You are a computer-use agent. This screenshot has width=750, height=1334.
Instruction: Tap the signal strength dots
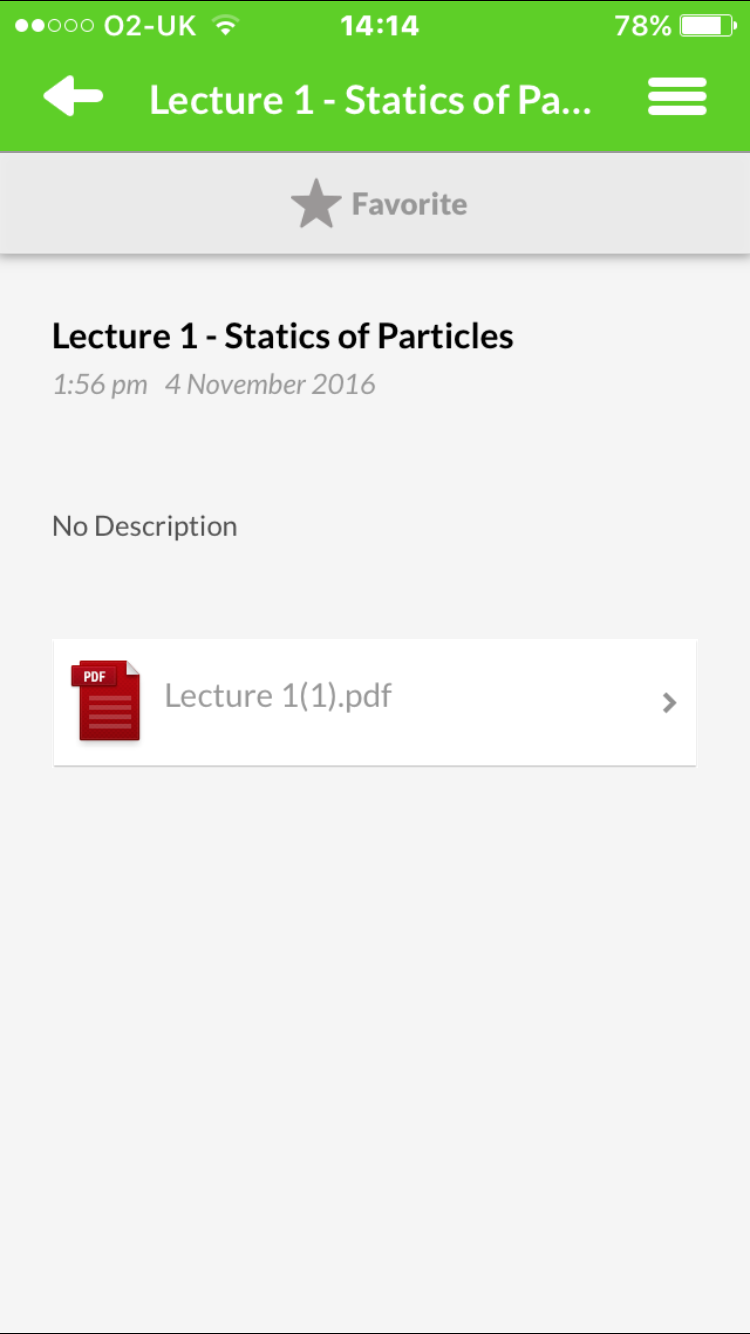[x=54, y=26]
